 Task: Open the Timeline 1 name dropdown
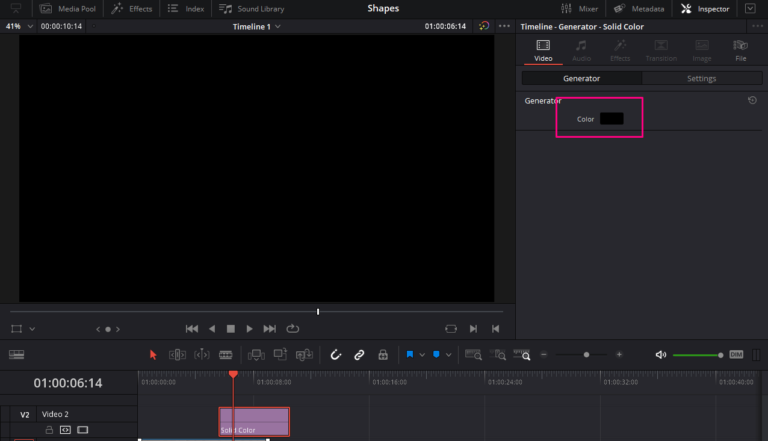click(257, 26)
